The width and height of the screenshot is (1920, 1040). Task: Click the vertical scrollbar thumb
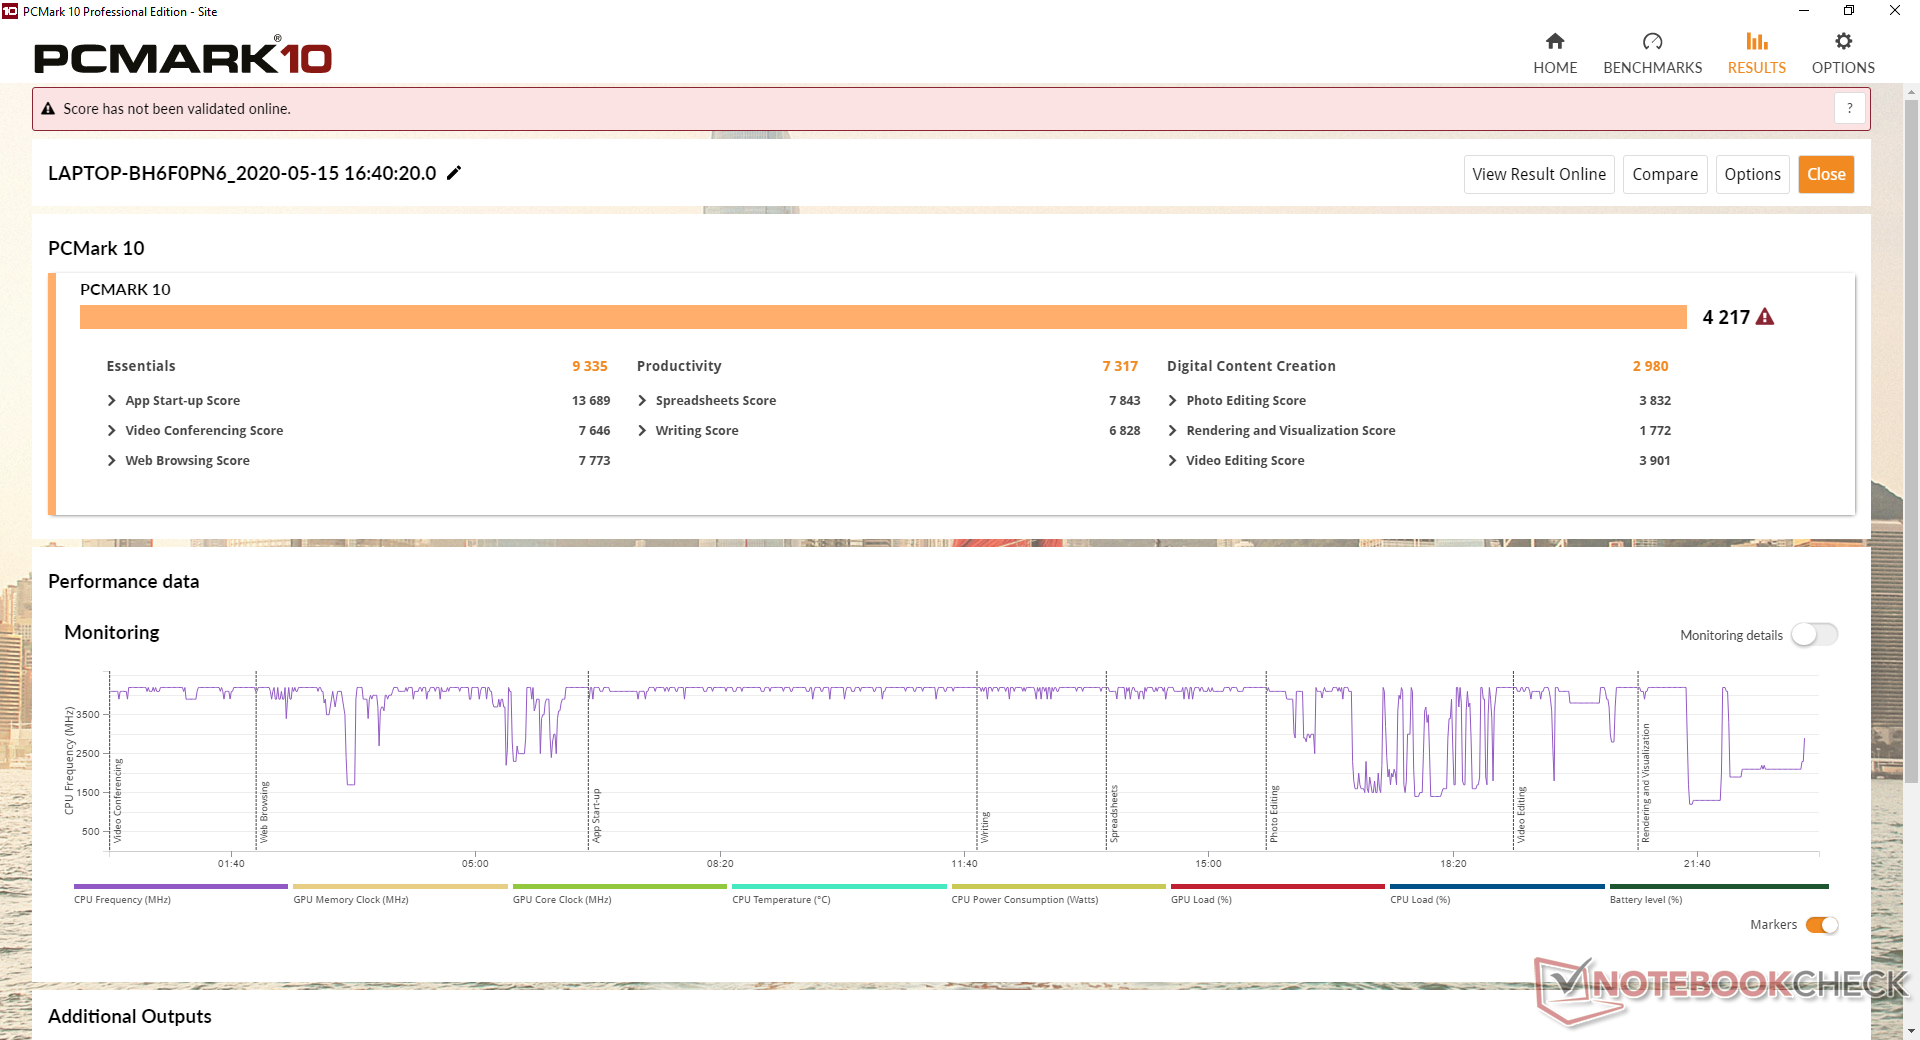click(1911, 440)
